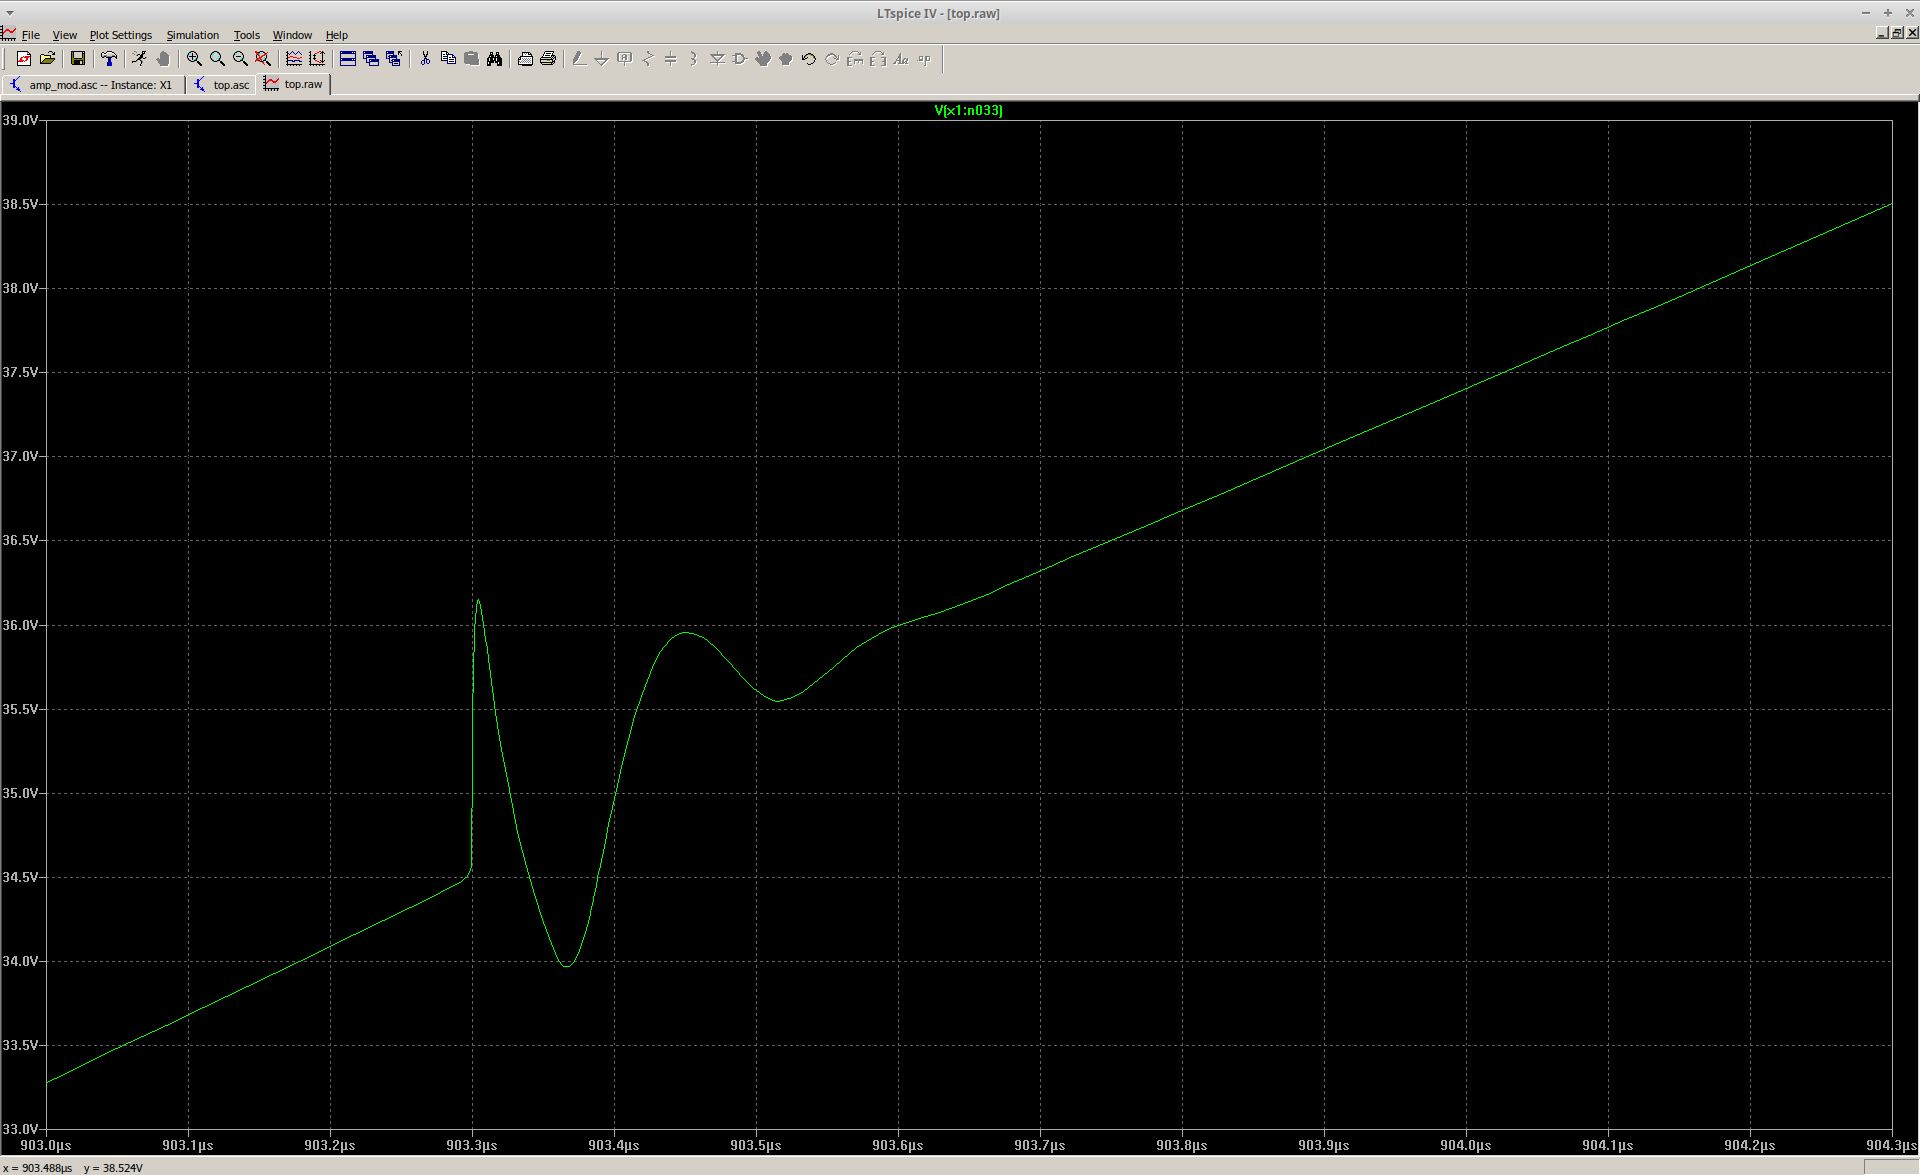Screen dimensions: 1920x1175
Task: Select the Capacitor component tool
Action: 671,59
